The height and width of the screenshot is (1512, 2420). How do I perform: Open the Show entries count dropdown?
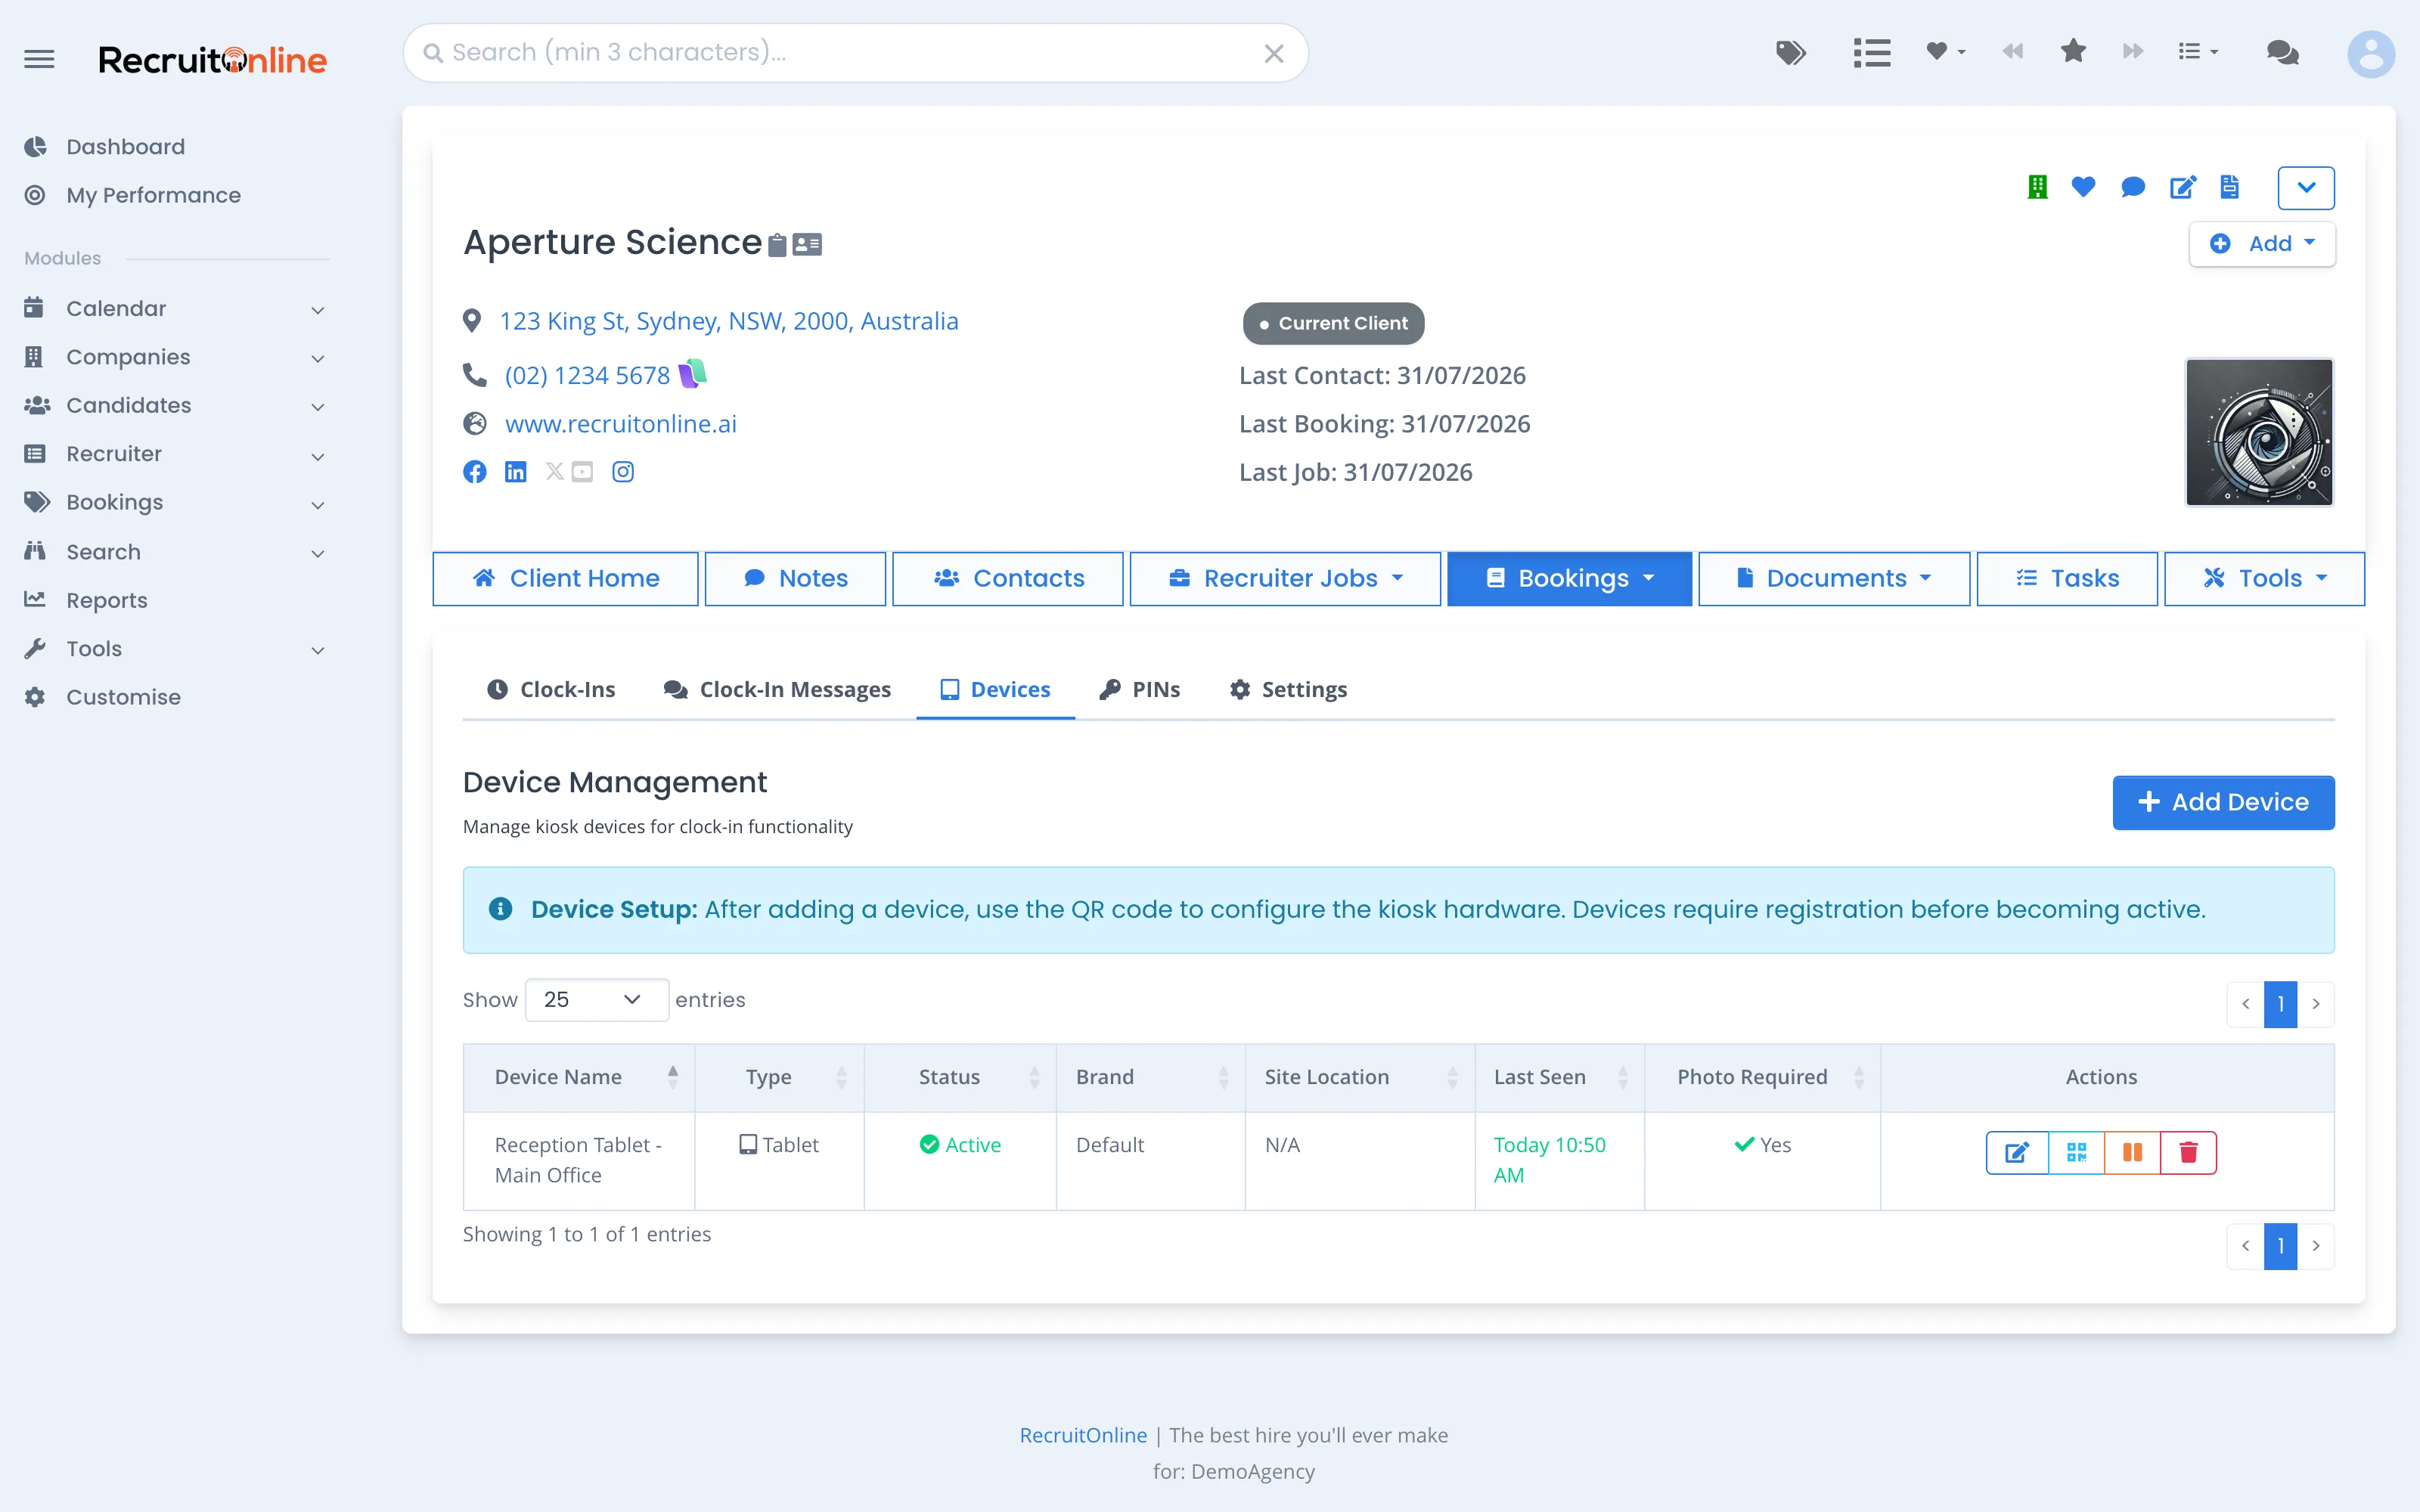point(597,1000)
